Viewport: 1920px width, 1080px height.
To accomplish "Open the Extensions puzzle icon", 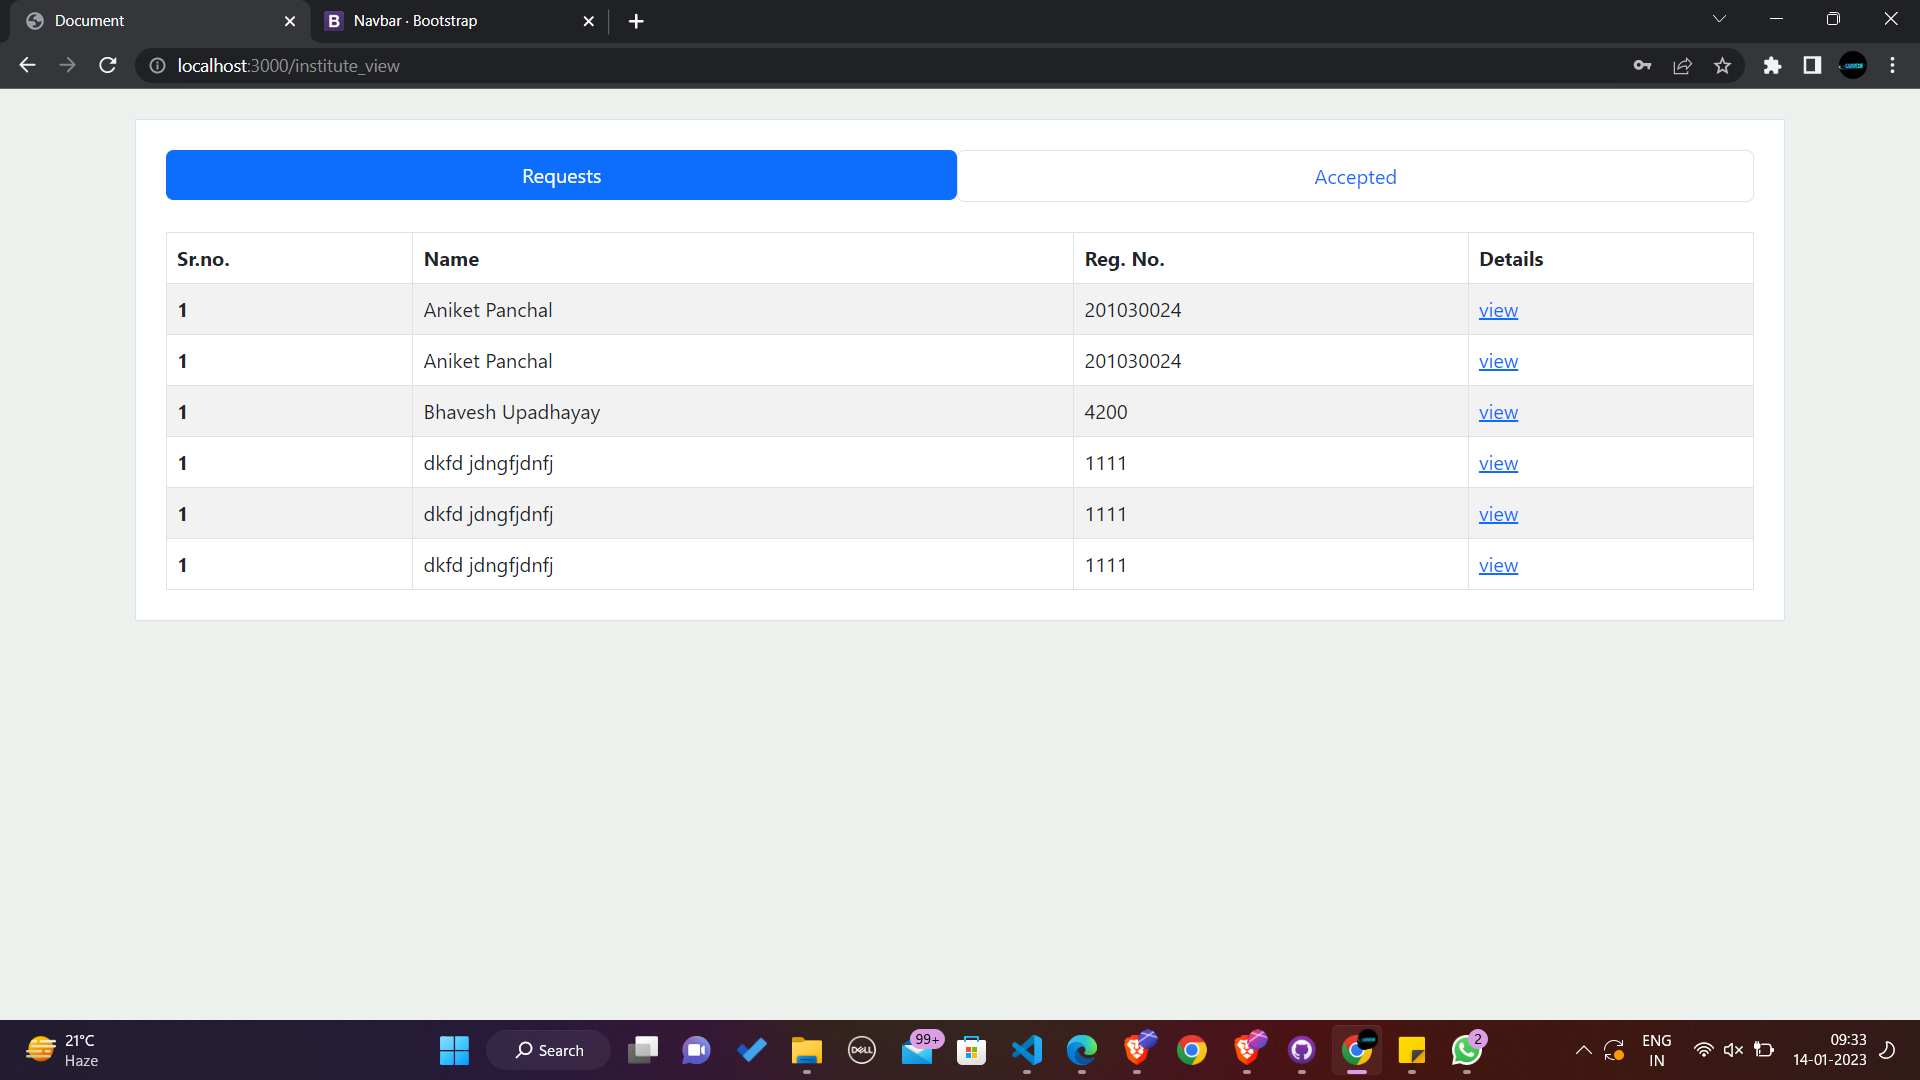I will tap(1772, 65).
